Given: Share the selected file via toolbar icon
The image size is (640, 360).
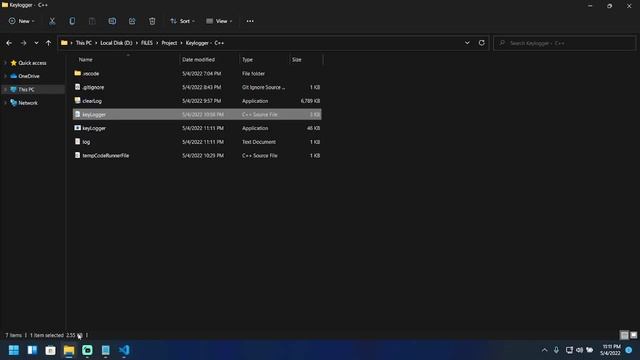Looking at the screenshot, I should coord(132,21).
